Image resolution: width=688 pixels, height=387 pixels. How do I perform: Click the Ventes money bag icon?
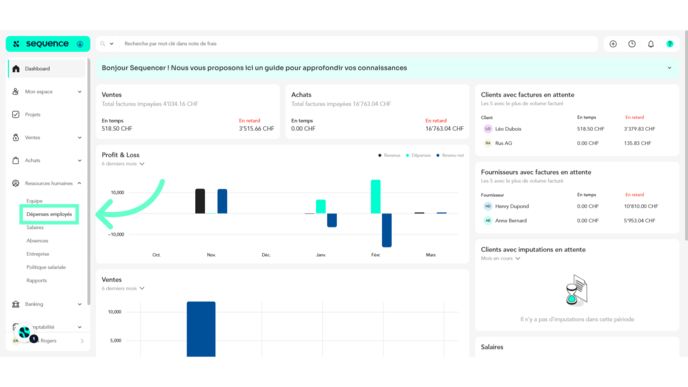click(16, 137)
